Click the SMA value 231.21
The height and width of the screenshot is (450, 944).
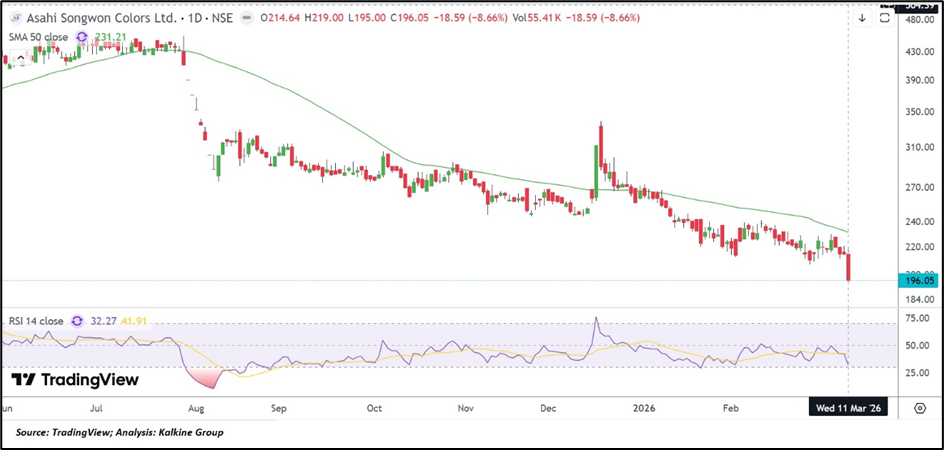(108, 37)
